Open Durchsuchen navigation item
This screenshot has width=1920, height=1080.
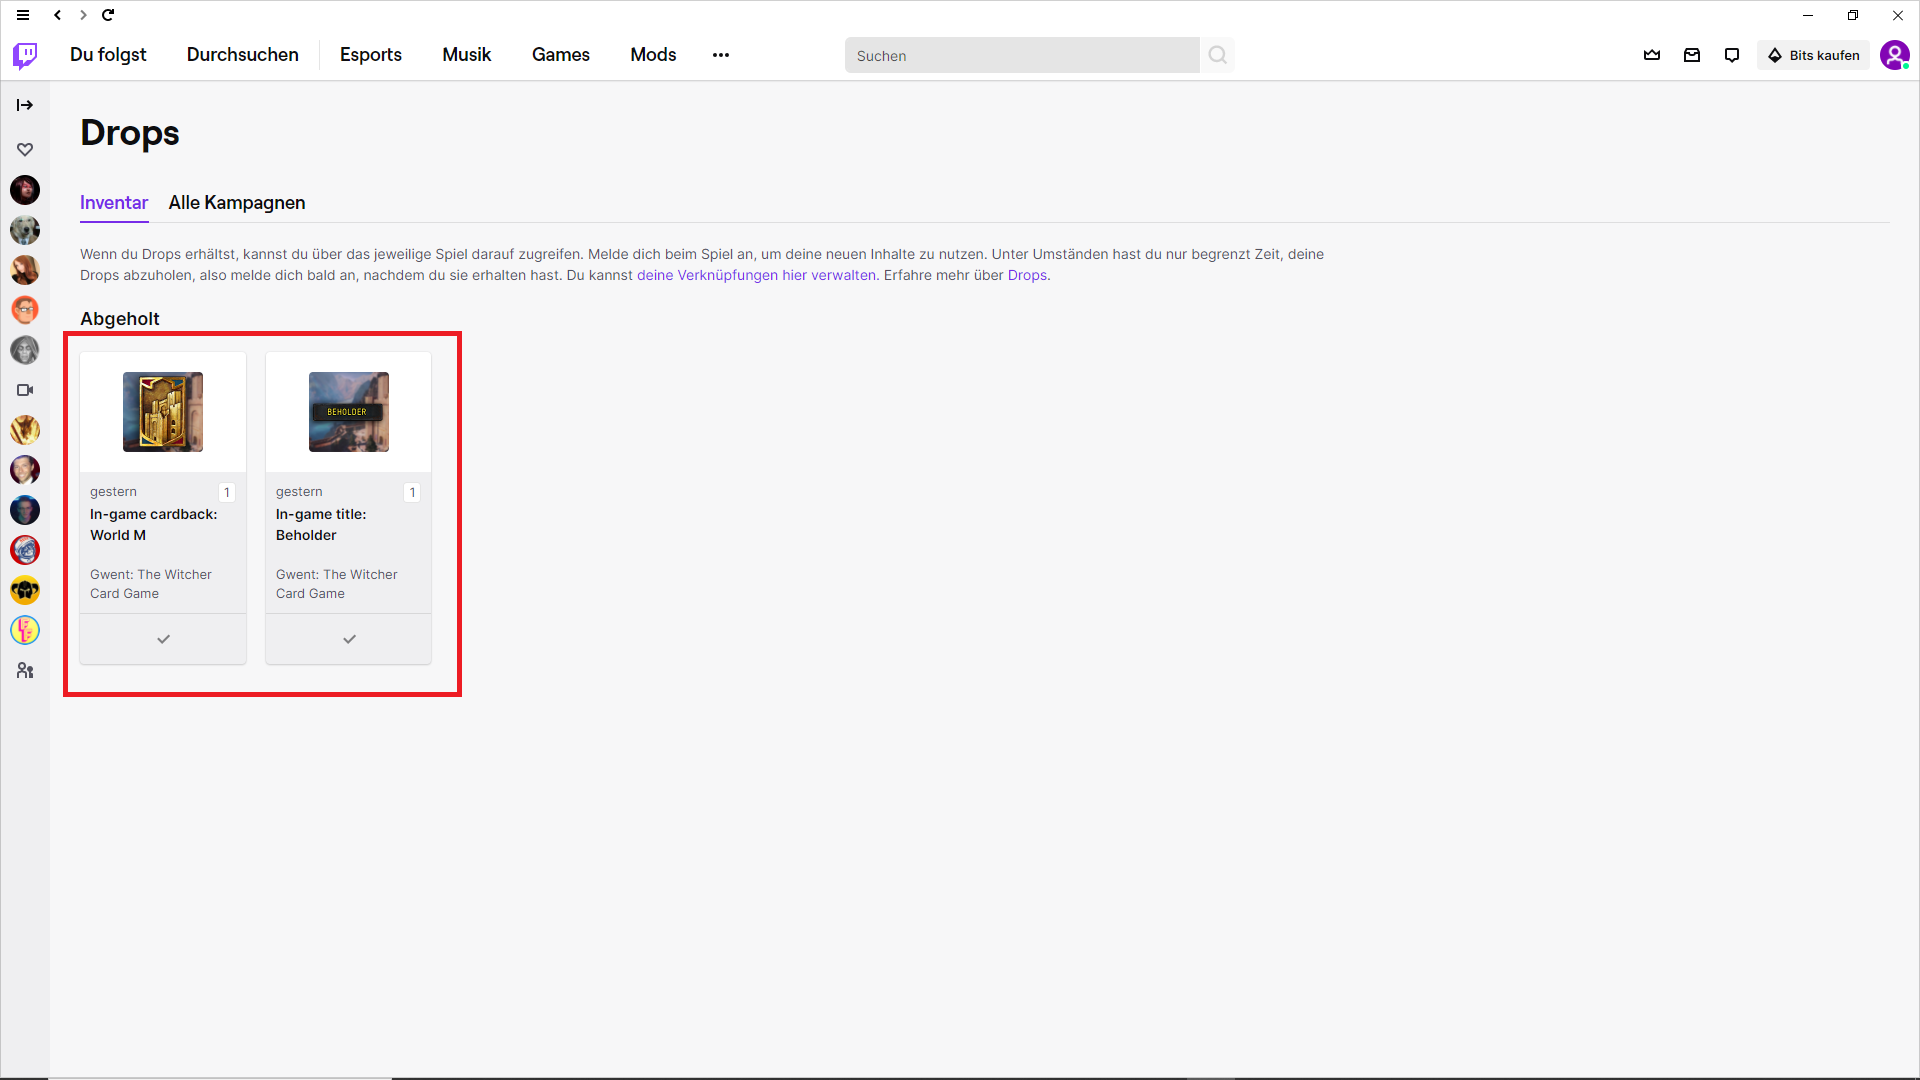pyautogui.click(x=243, y=55)
